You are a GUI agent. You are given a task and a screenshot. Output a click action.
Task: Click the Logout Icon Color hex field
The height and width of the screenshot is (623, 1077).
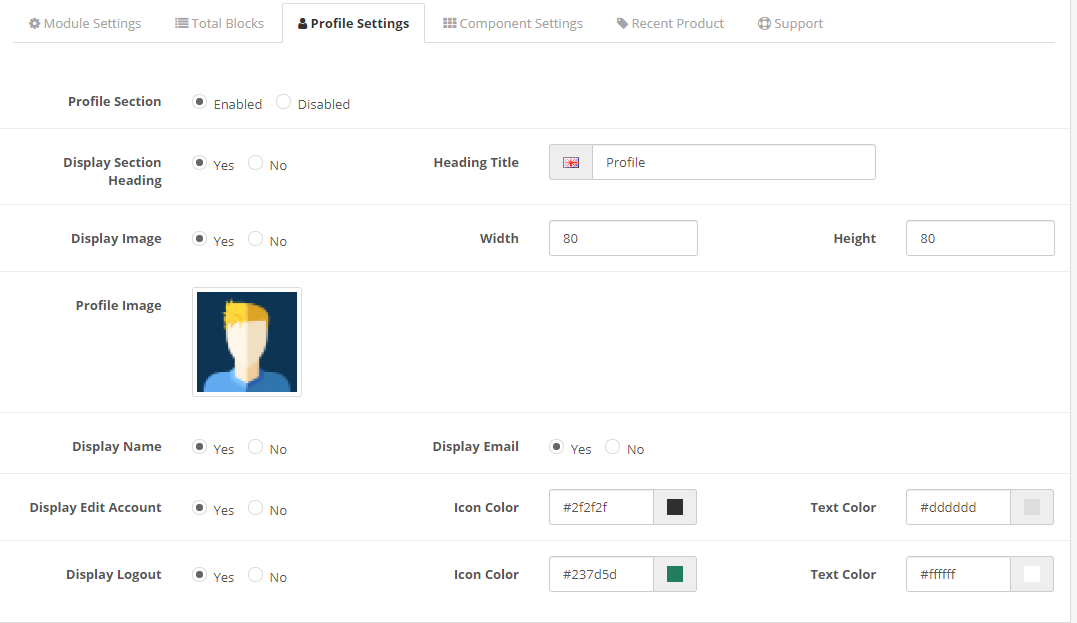(601, 574)
